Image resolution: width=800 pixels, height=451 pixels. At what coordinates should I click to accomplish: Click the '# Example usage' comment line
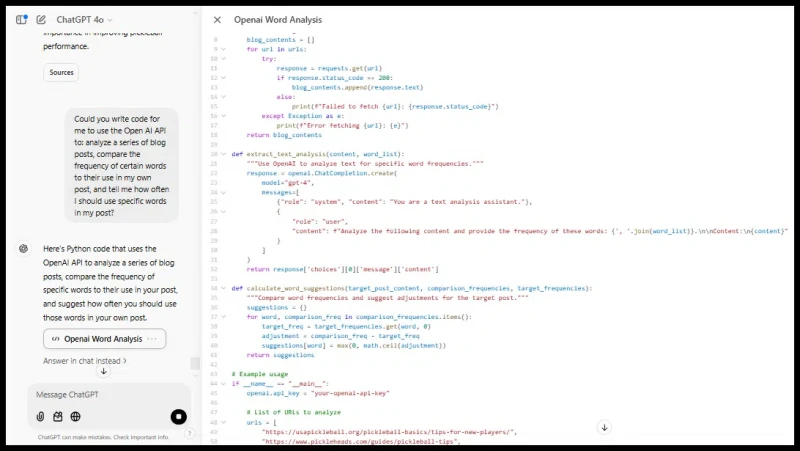tap(260, 374)
